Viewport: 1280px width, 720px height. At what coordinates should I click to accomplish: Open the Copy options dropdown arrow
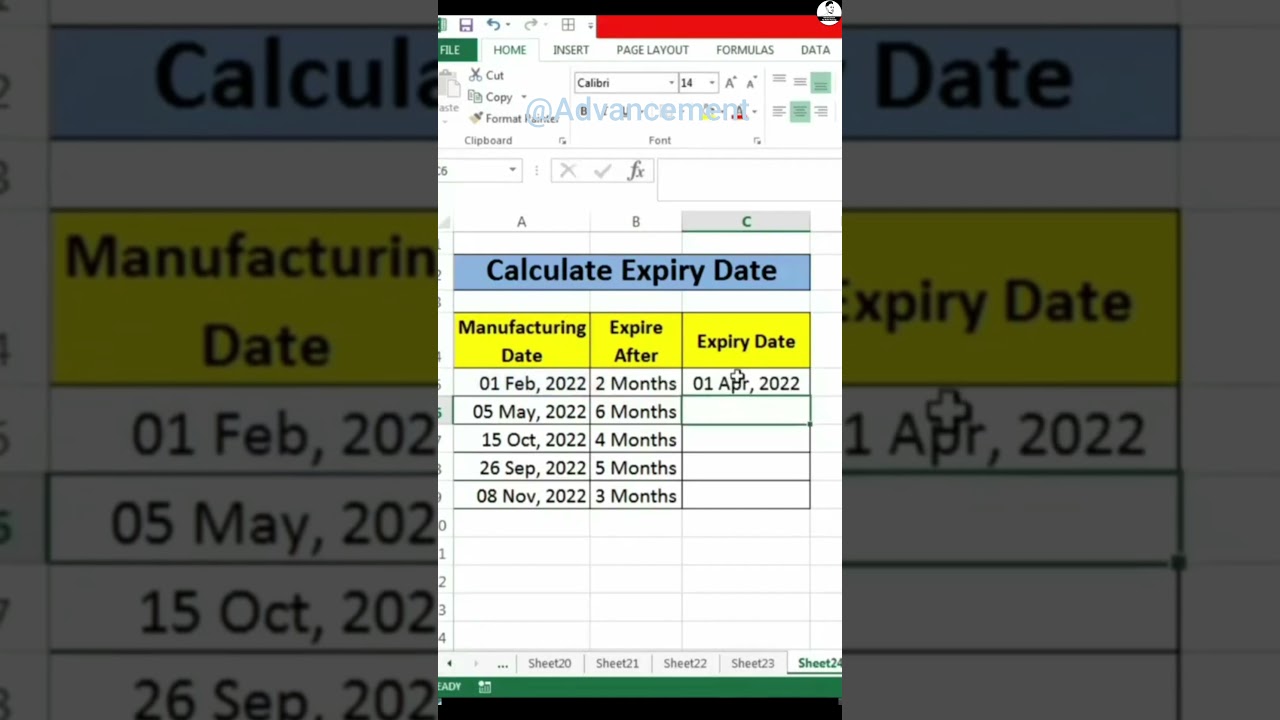(x=523, y=97)
